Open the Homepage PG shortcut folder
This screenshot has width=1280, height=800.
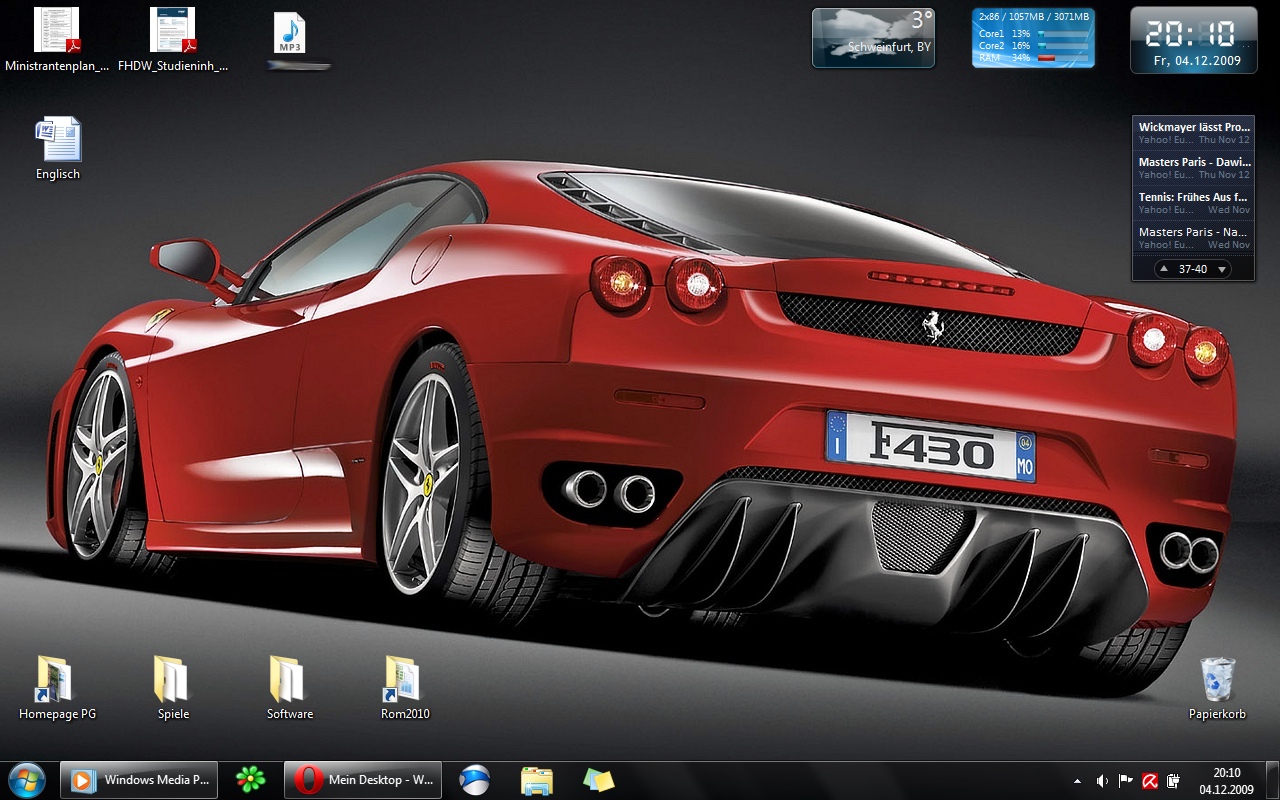pos(57,680)
